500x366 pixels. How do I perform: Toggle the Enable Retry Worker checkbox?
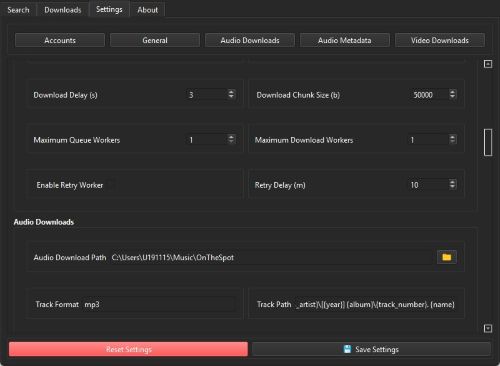111,185
